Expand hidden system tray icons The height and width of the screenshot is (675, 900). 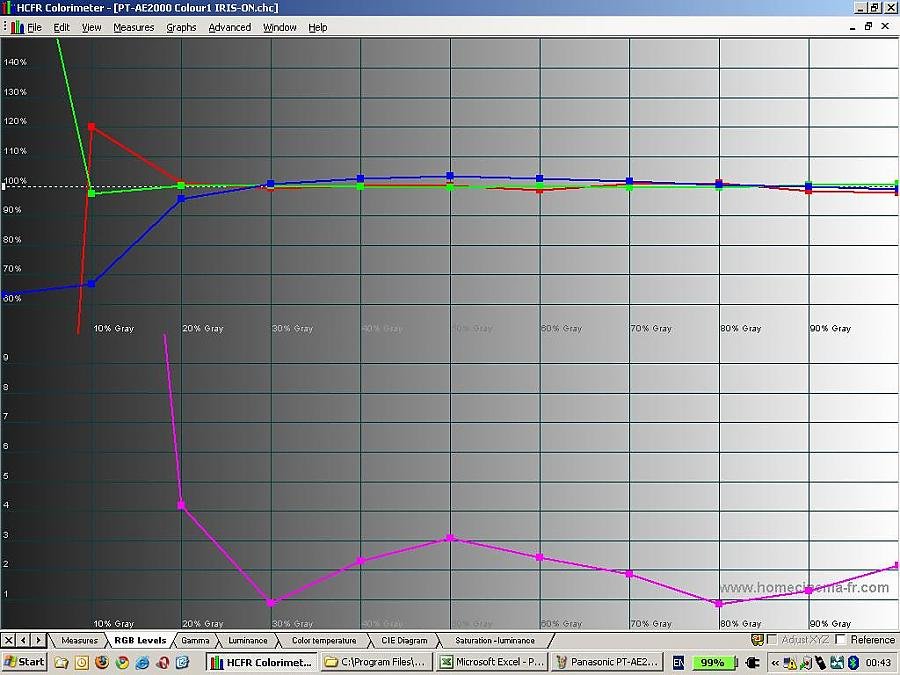point(775,662)
